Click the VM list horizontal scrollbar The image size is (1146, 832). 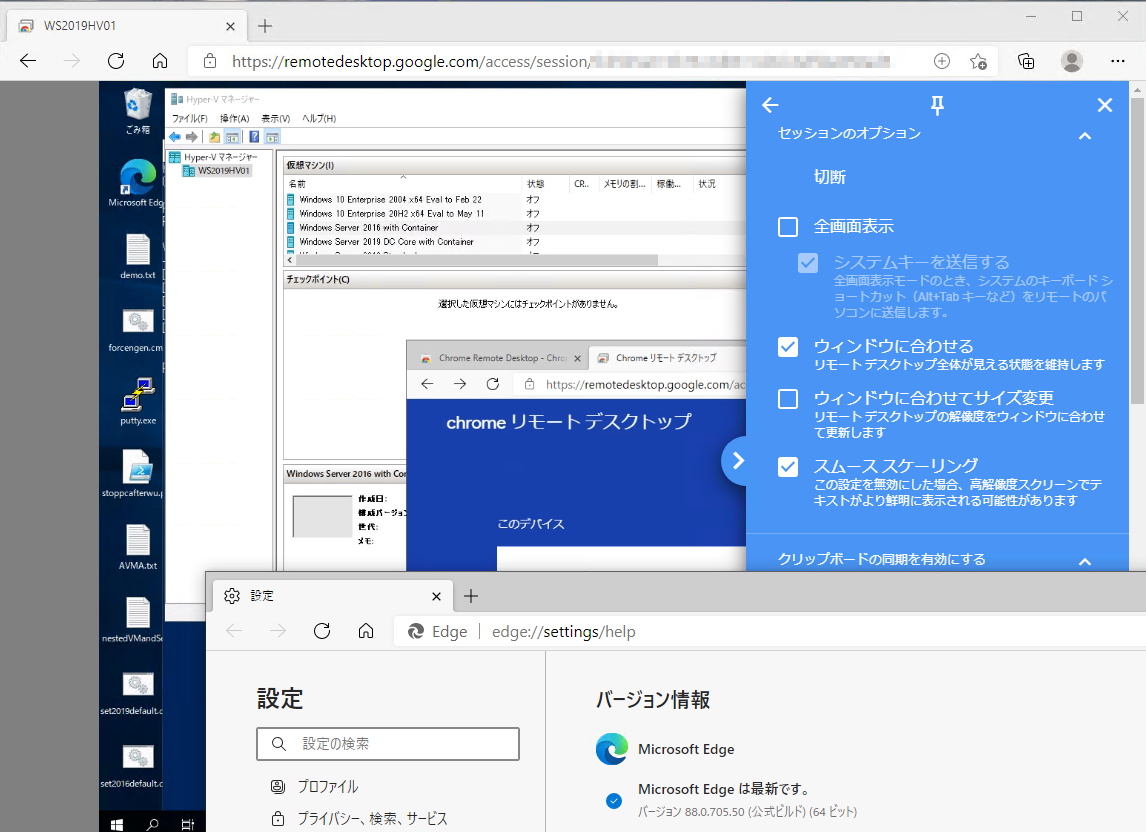pyautogui.click(x=476, y=260)
